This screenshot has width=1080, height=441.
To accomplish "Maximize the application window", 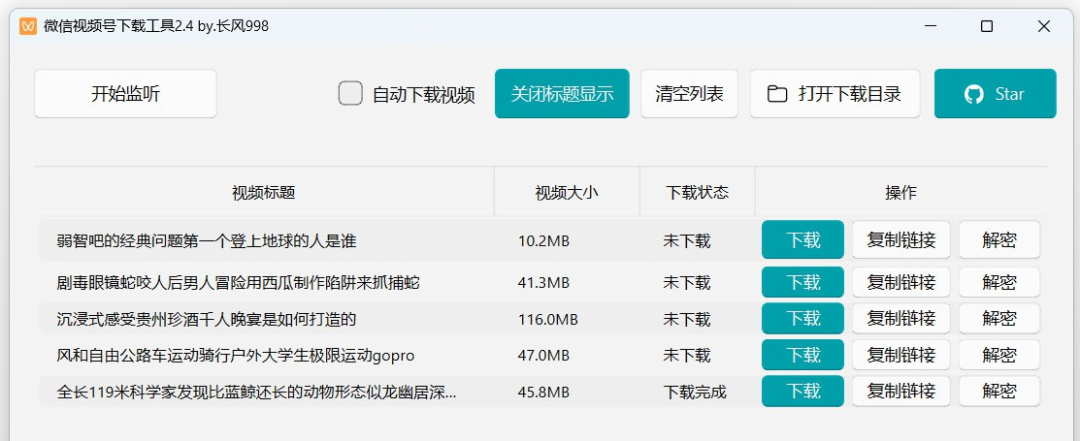I will tap(986, 27).
